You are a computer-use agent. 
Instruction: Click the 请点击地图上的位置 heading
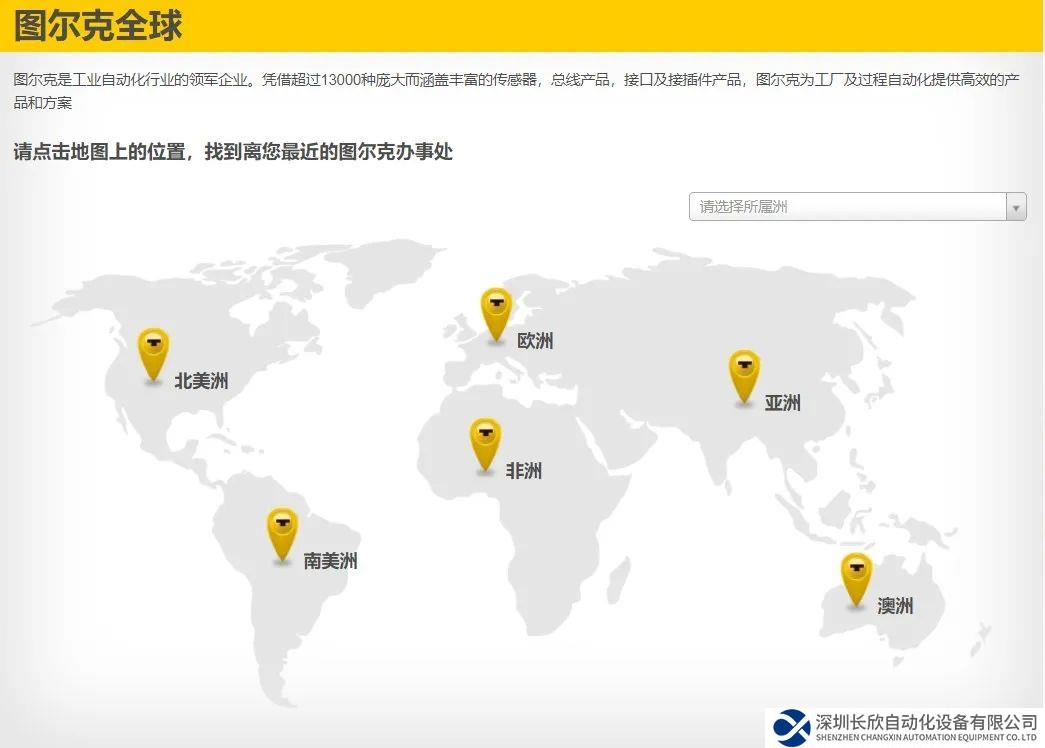pos(229,152)
